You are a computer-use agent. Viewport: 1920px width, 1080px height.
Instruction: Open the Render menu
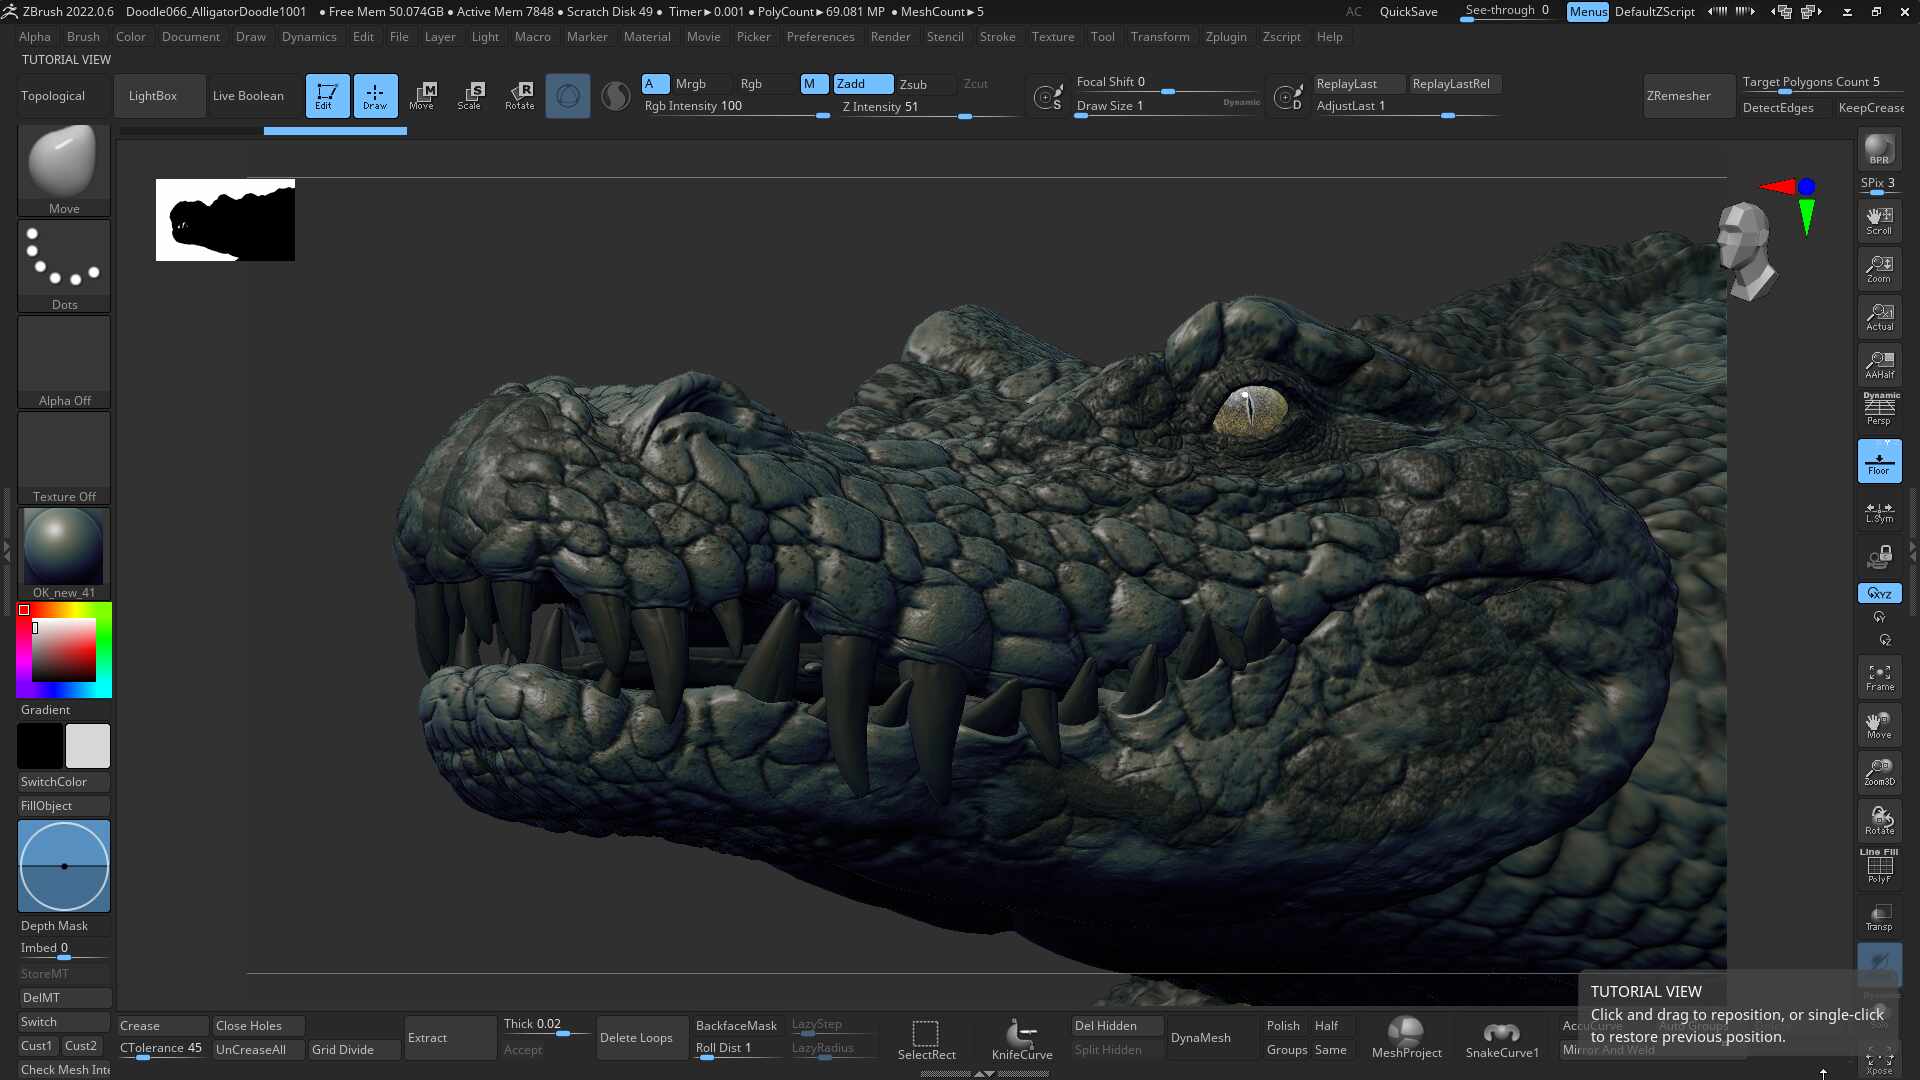tap(890, 37)
